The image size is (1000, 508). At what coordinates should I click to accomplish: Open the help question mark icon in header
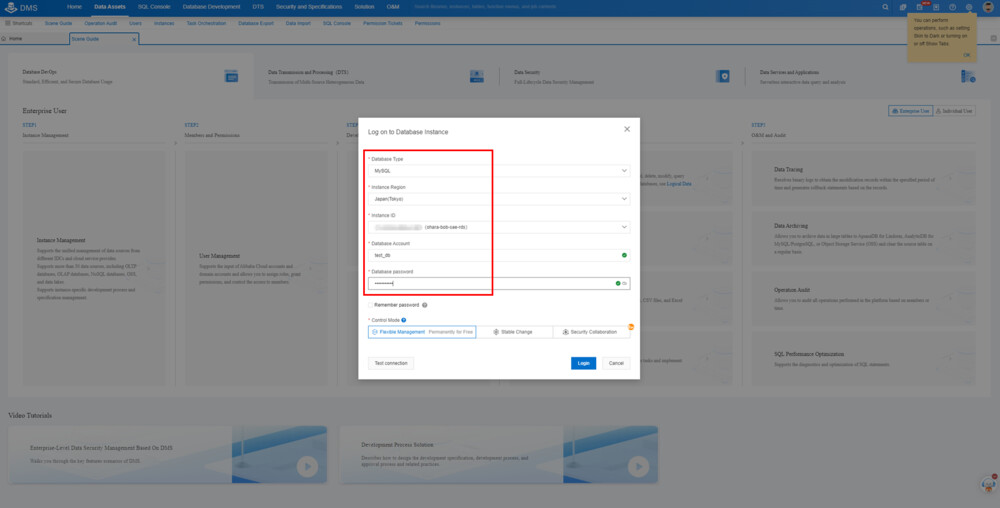coord(952,7)
